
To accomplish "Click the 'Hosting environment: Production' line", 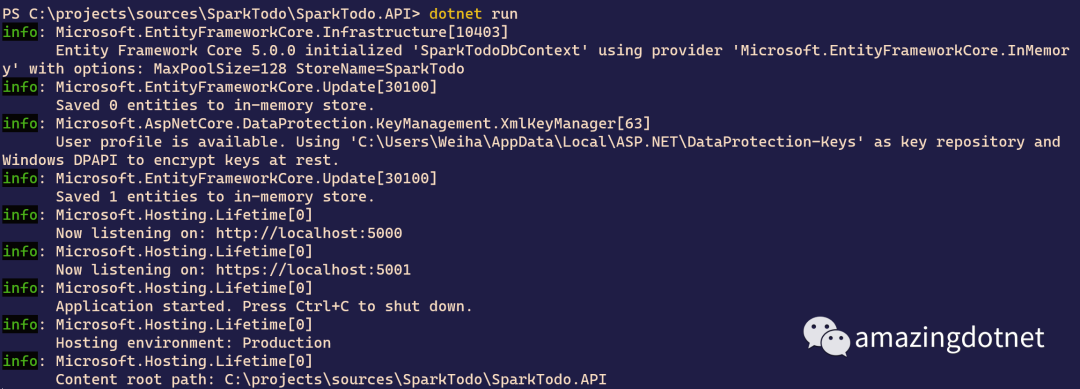I will [x=193, y=342].
